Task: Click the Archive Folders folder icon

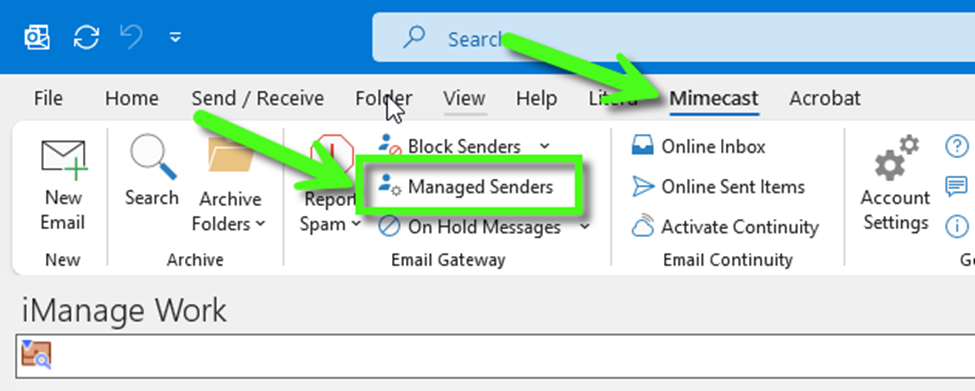Action: (x=231, y=155)
